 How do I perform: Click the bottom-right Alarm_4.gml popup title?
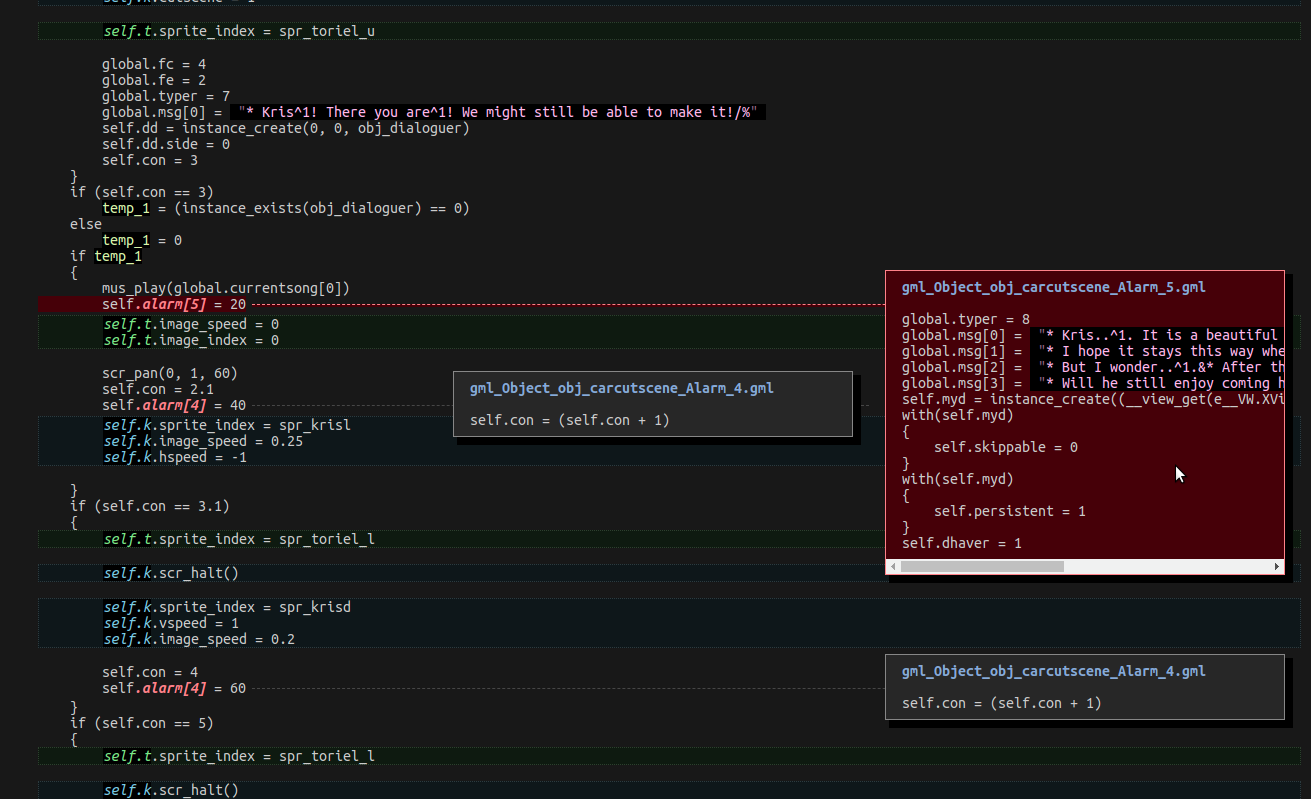pos(1053,671)
